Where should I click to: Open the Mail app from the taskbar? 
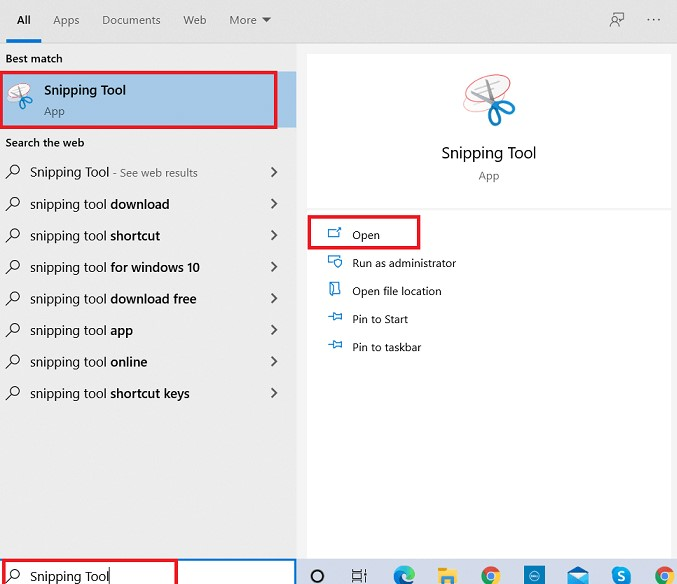point(578,576)
